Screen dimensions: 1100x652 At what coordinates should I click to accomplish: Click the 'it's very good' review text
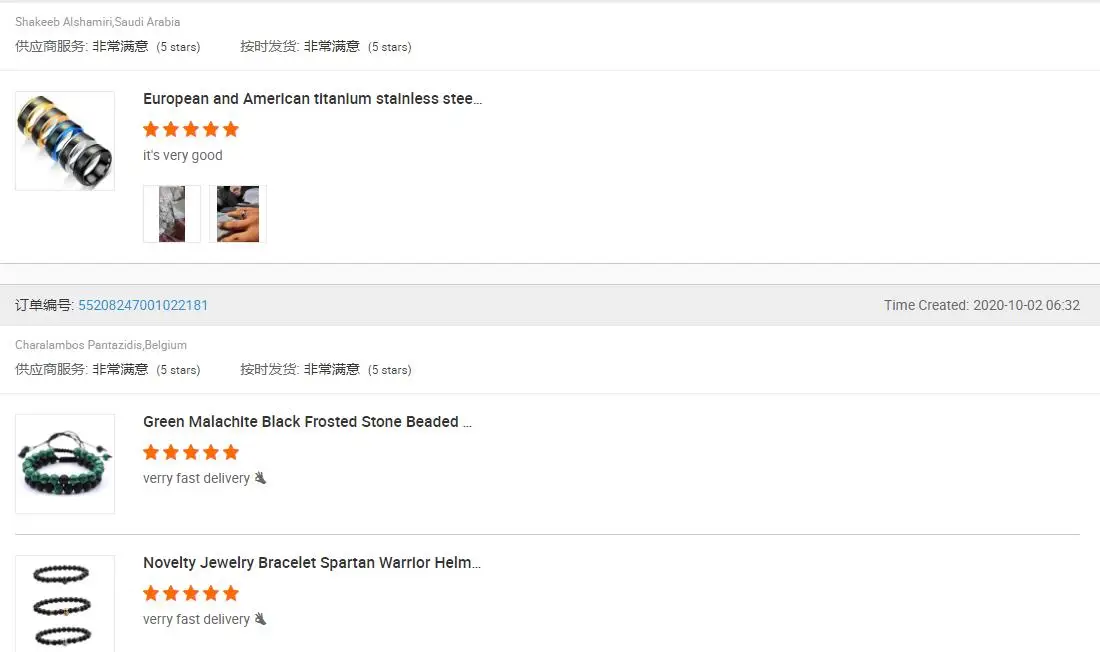[182, 155]
